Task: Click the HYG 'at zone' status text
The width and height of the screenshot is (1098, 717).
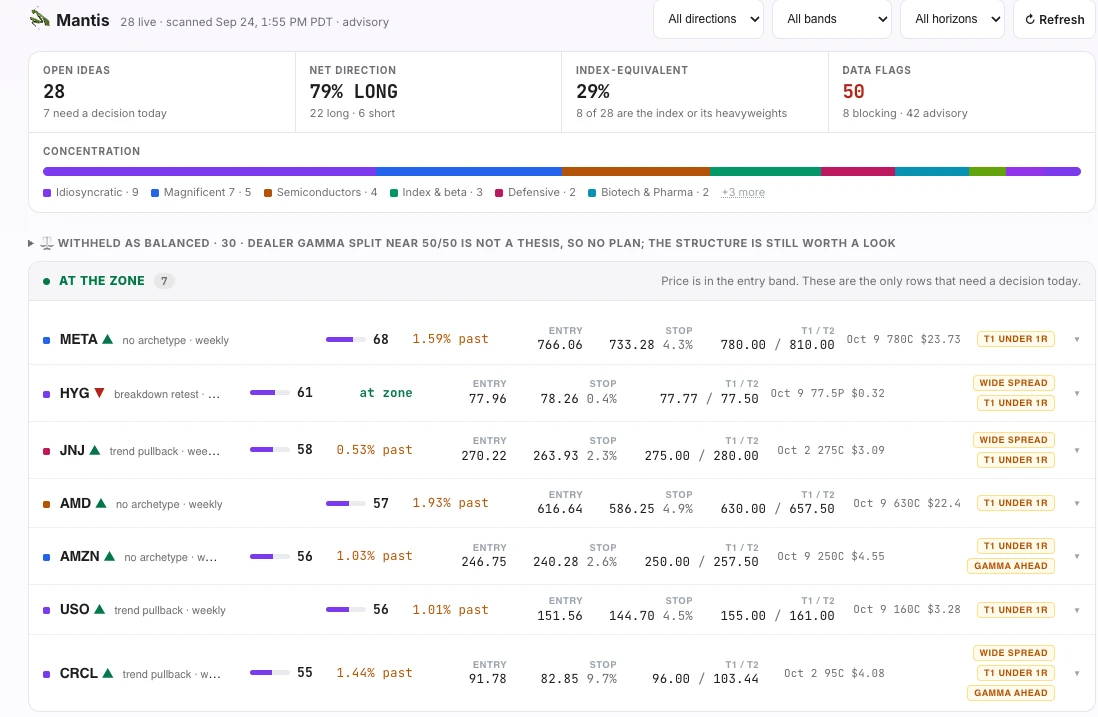Action: pos(386,394)
